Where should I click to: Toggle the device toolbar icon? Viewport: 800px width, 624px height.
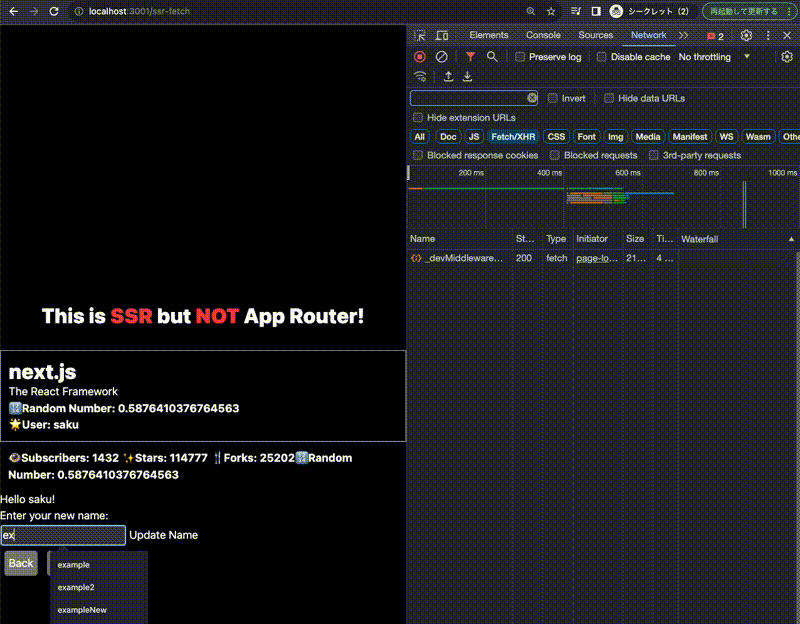[x=442, y=35]
